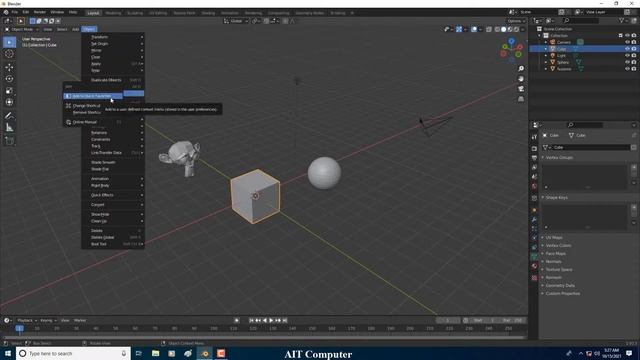Jump to timeline end button
This screenshot has height=360, width=640.
(x=285, y=320)
